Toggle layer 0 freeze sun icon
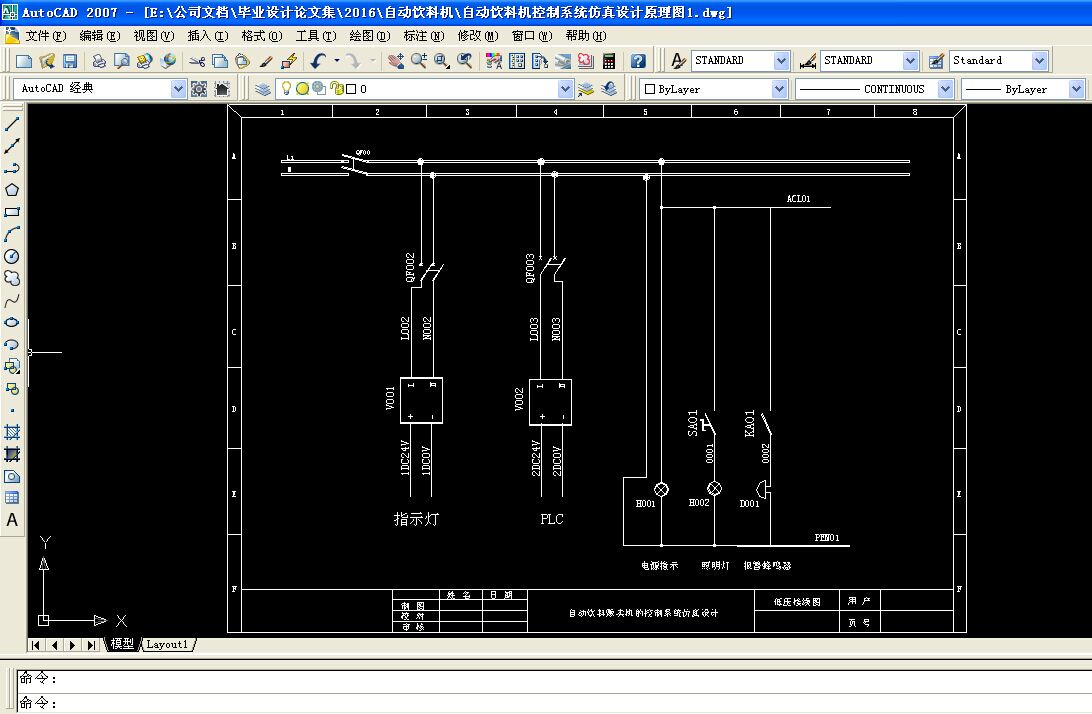The height and width of the screenshot is (714, 1092). [302, 88]
